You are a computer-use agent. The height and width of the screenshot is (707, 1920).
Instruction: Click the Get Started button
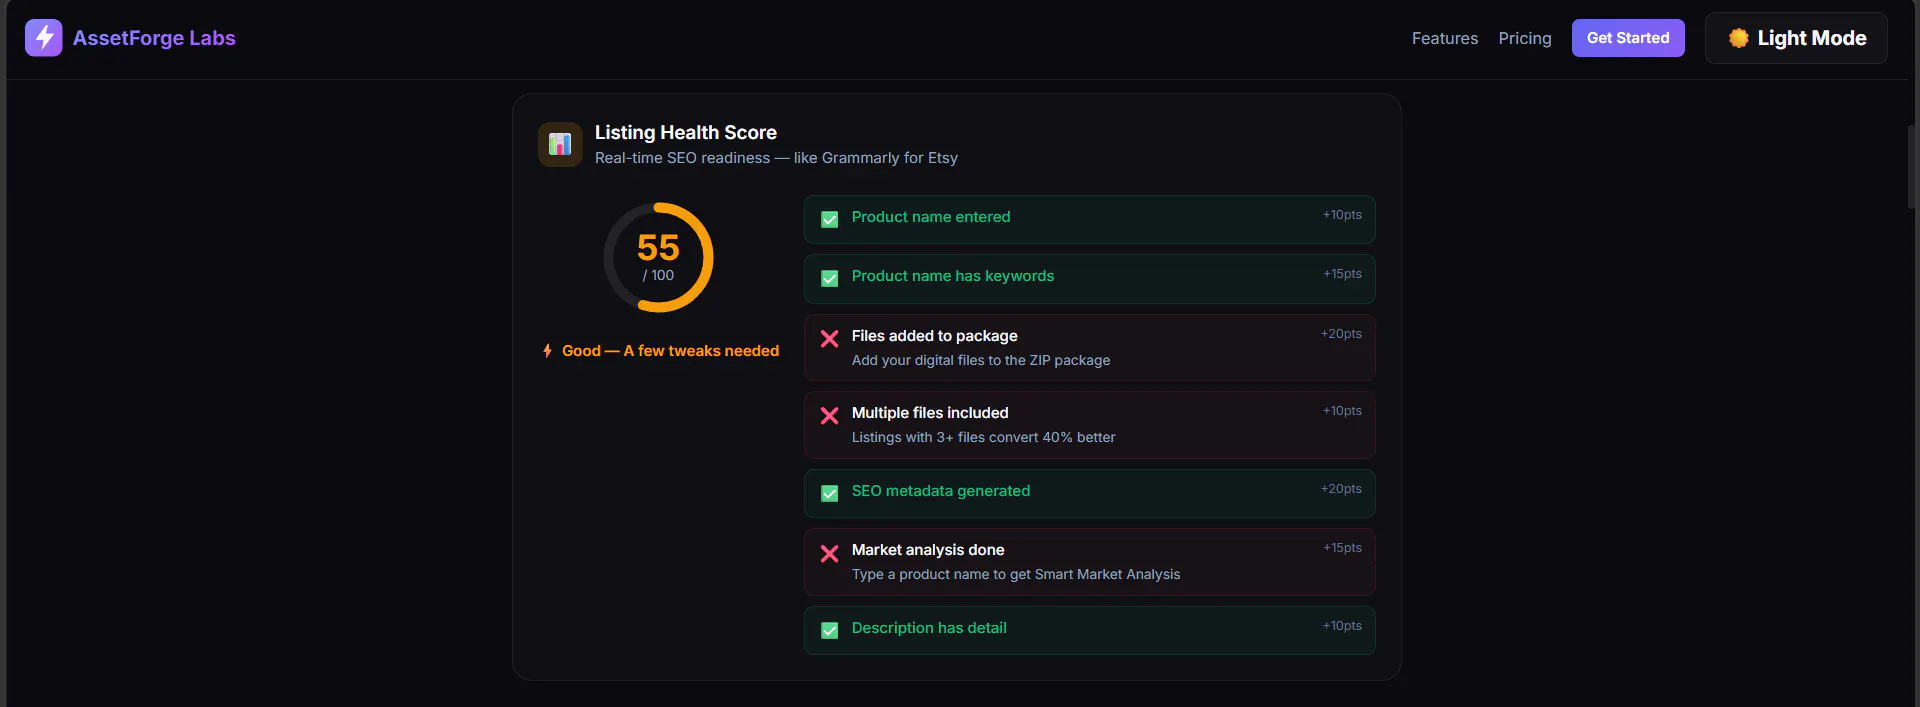1627,38
